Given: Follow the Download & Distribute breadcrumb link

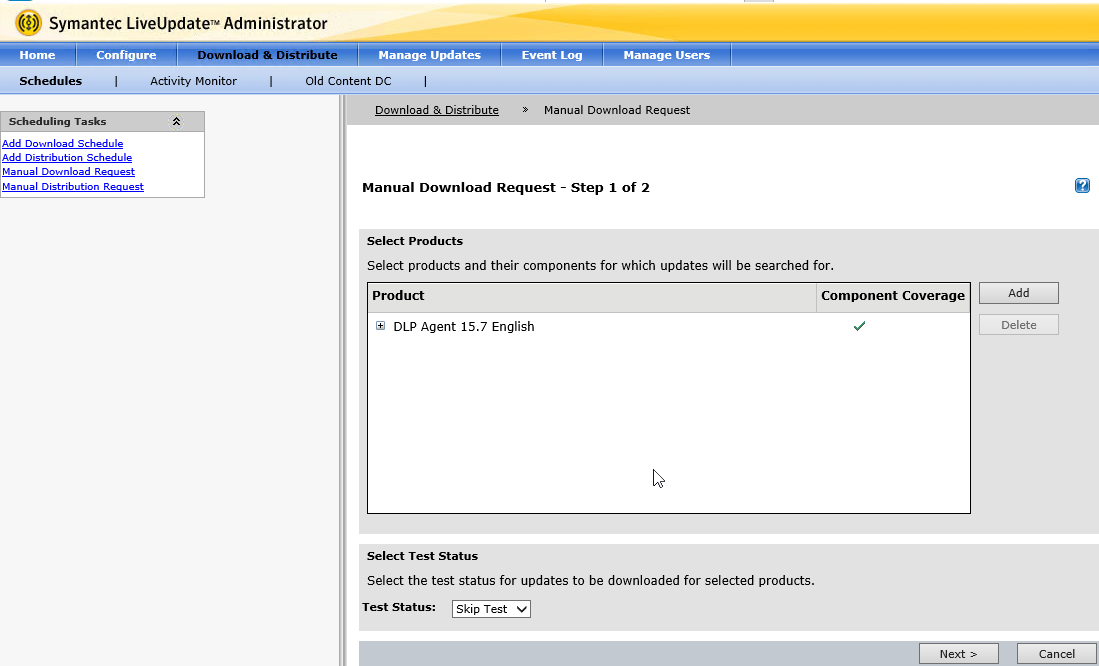Looking at the screenshot, I should tap(437, 110).
